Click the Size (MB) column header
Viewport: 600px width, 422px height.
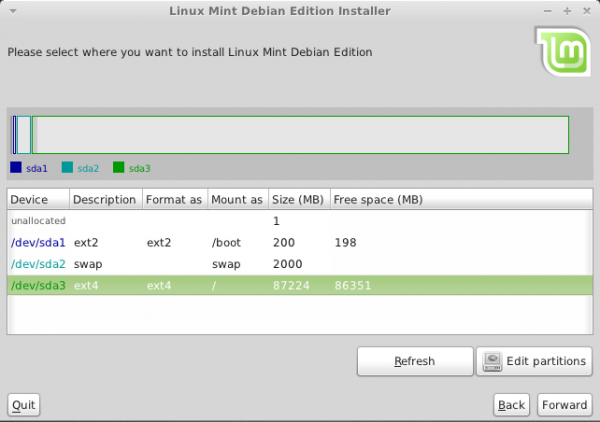299,199
